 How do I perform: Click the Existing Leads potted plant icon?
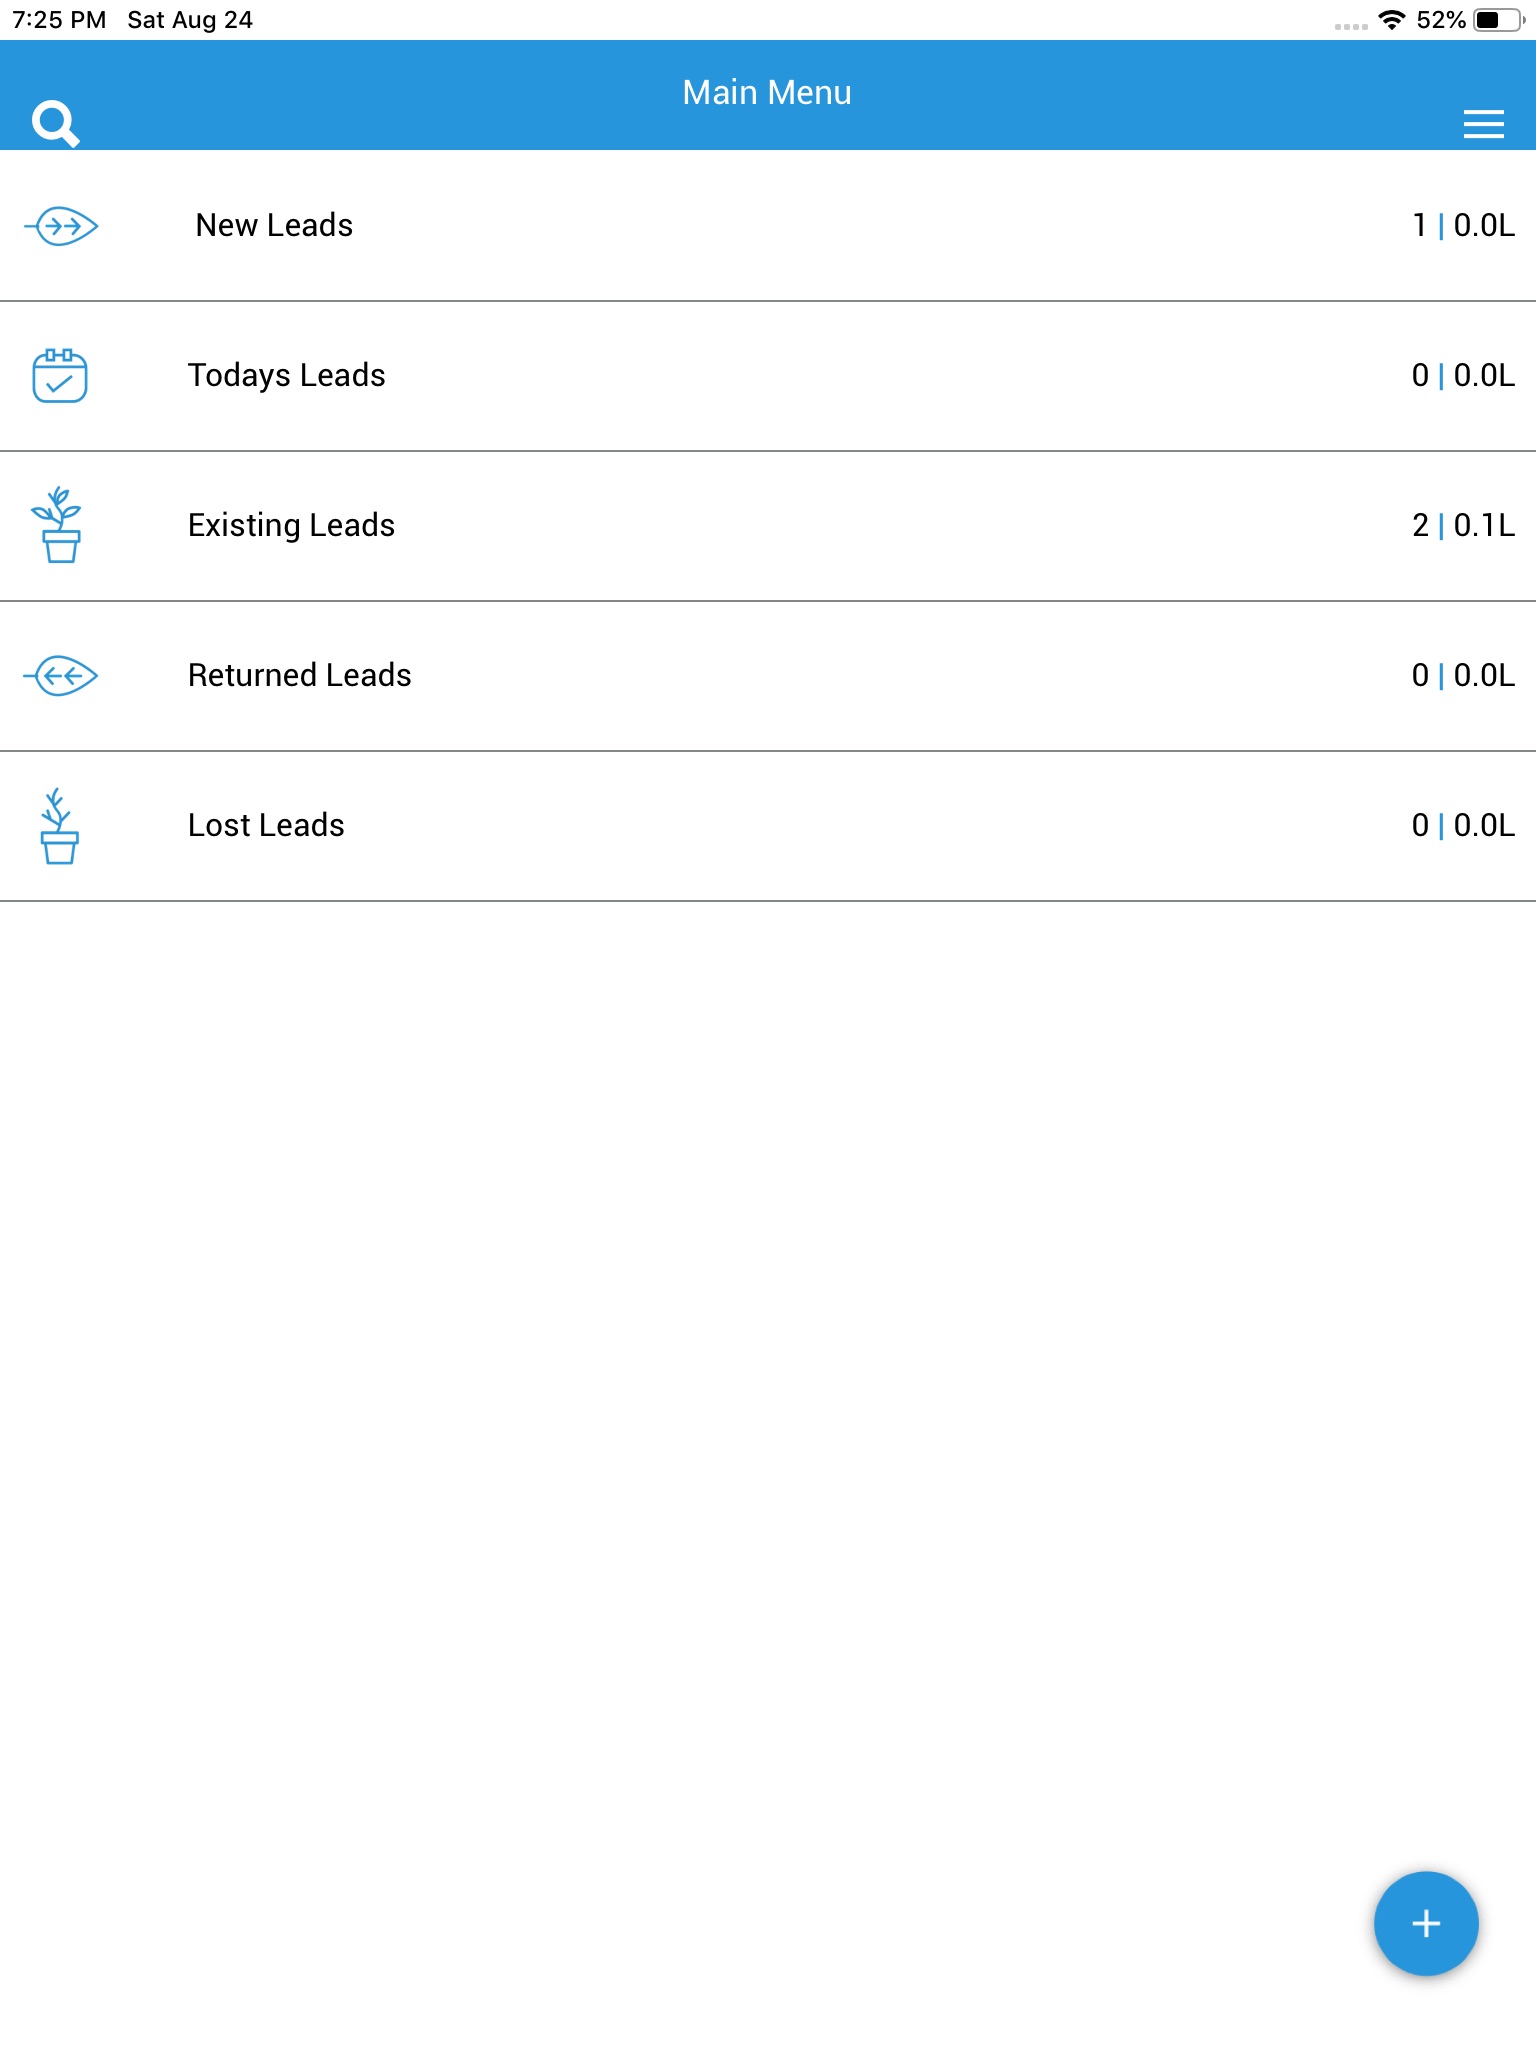59,525
